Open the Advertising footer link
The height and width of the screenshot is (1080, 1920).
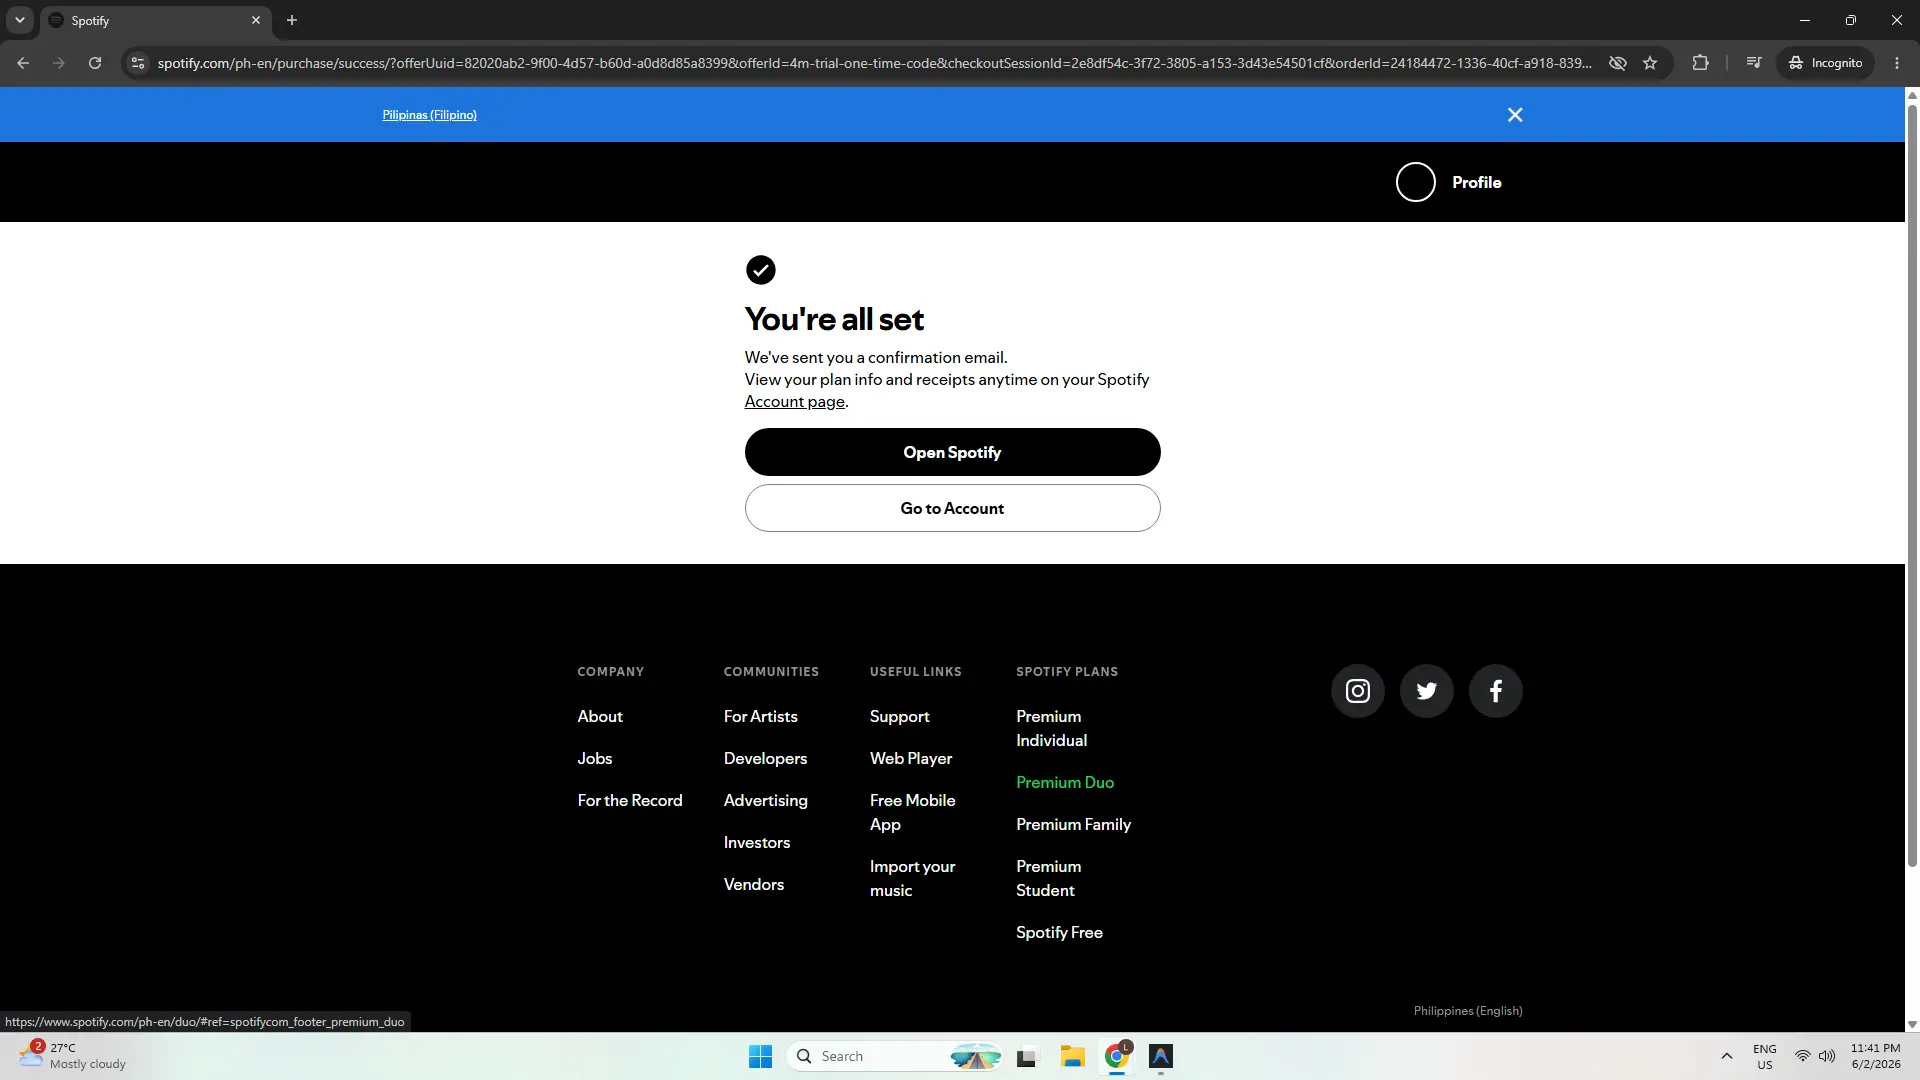click(x=765, y=800)
